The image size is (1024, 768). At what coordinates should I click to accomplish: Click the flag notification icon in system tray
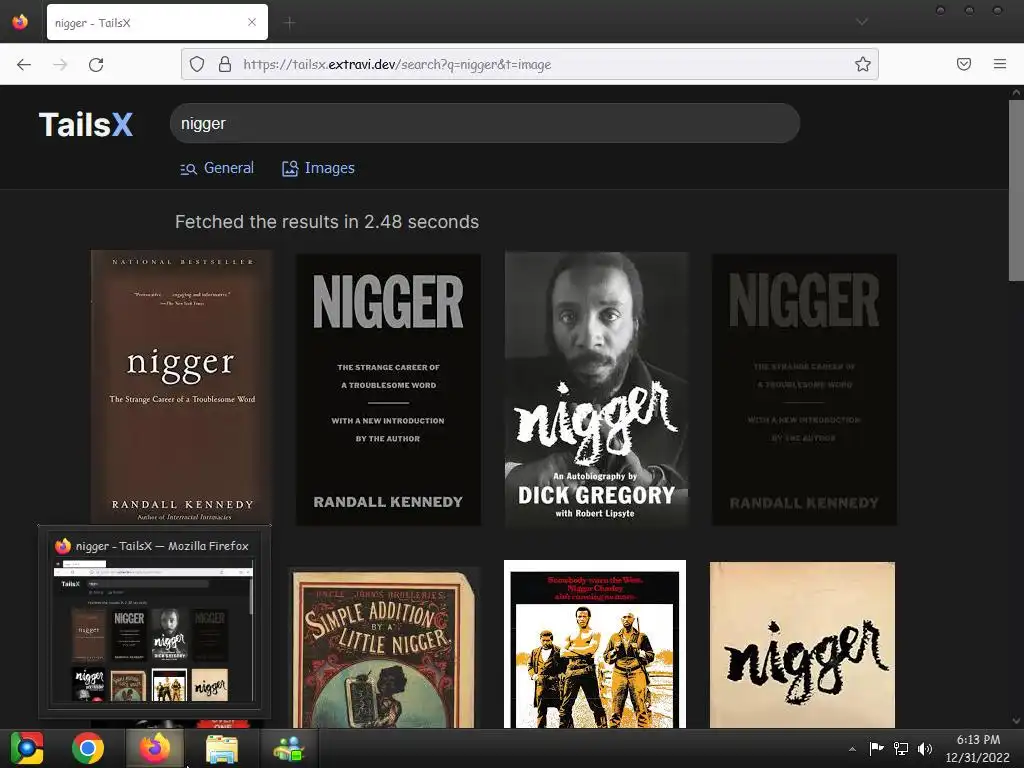tap(876, 748)
